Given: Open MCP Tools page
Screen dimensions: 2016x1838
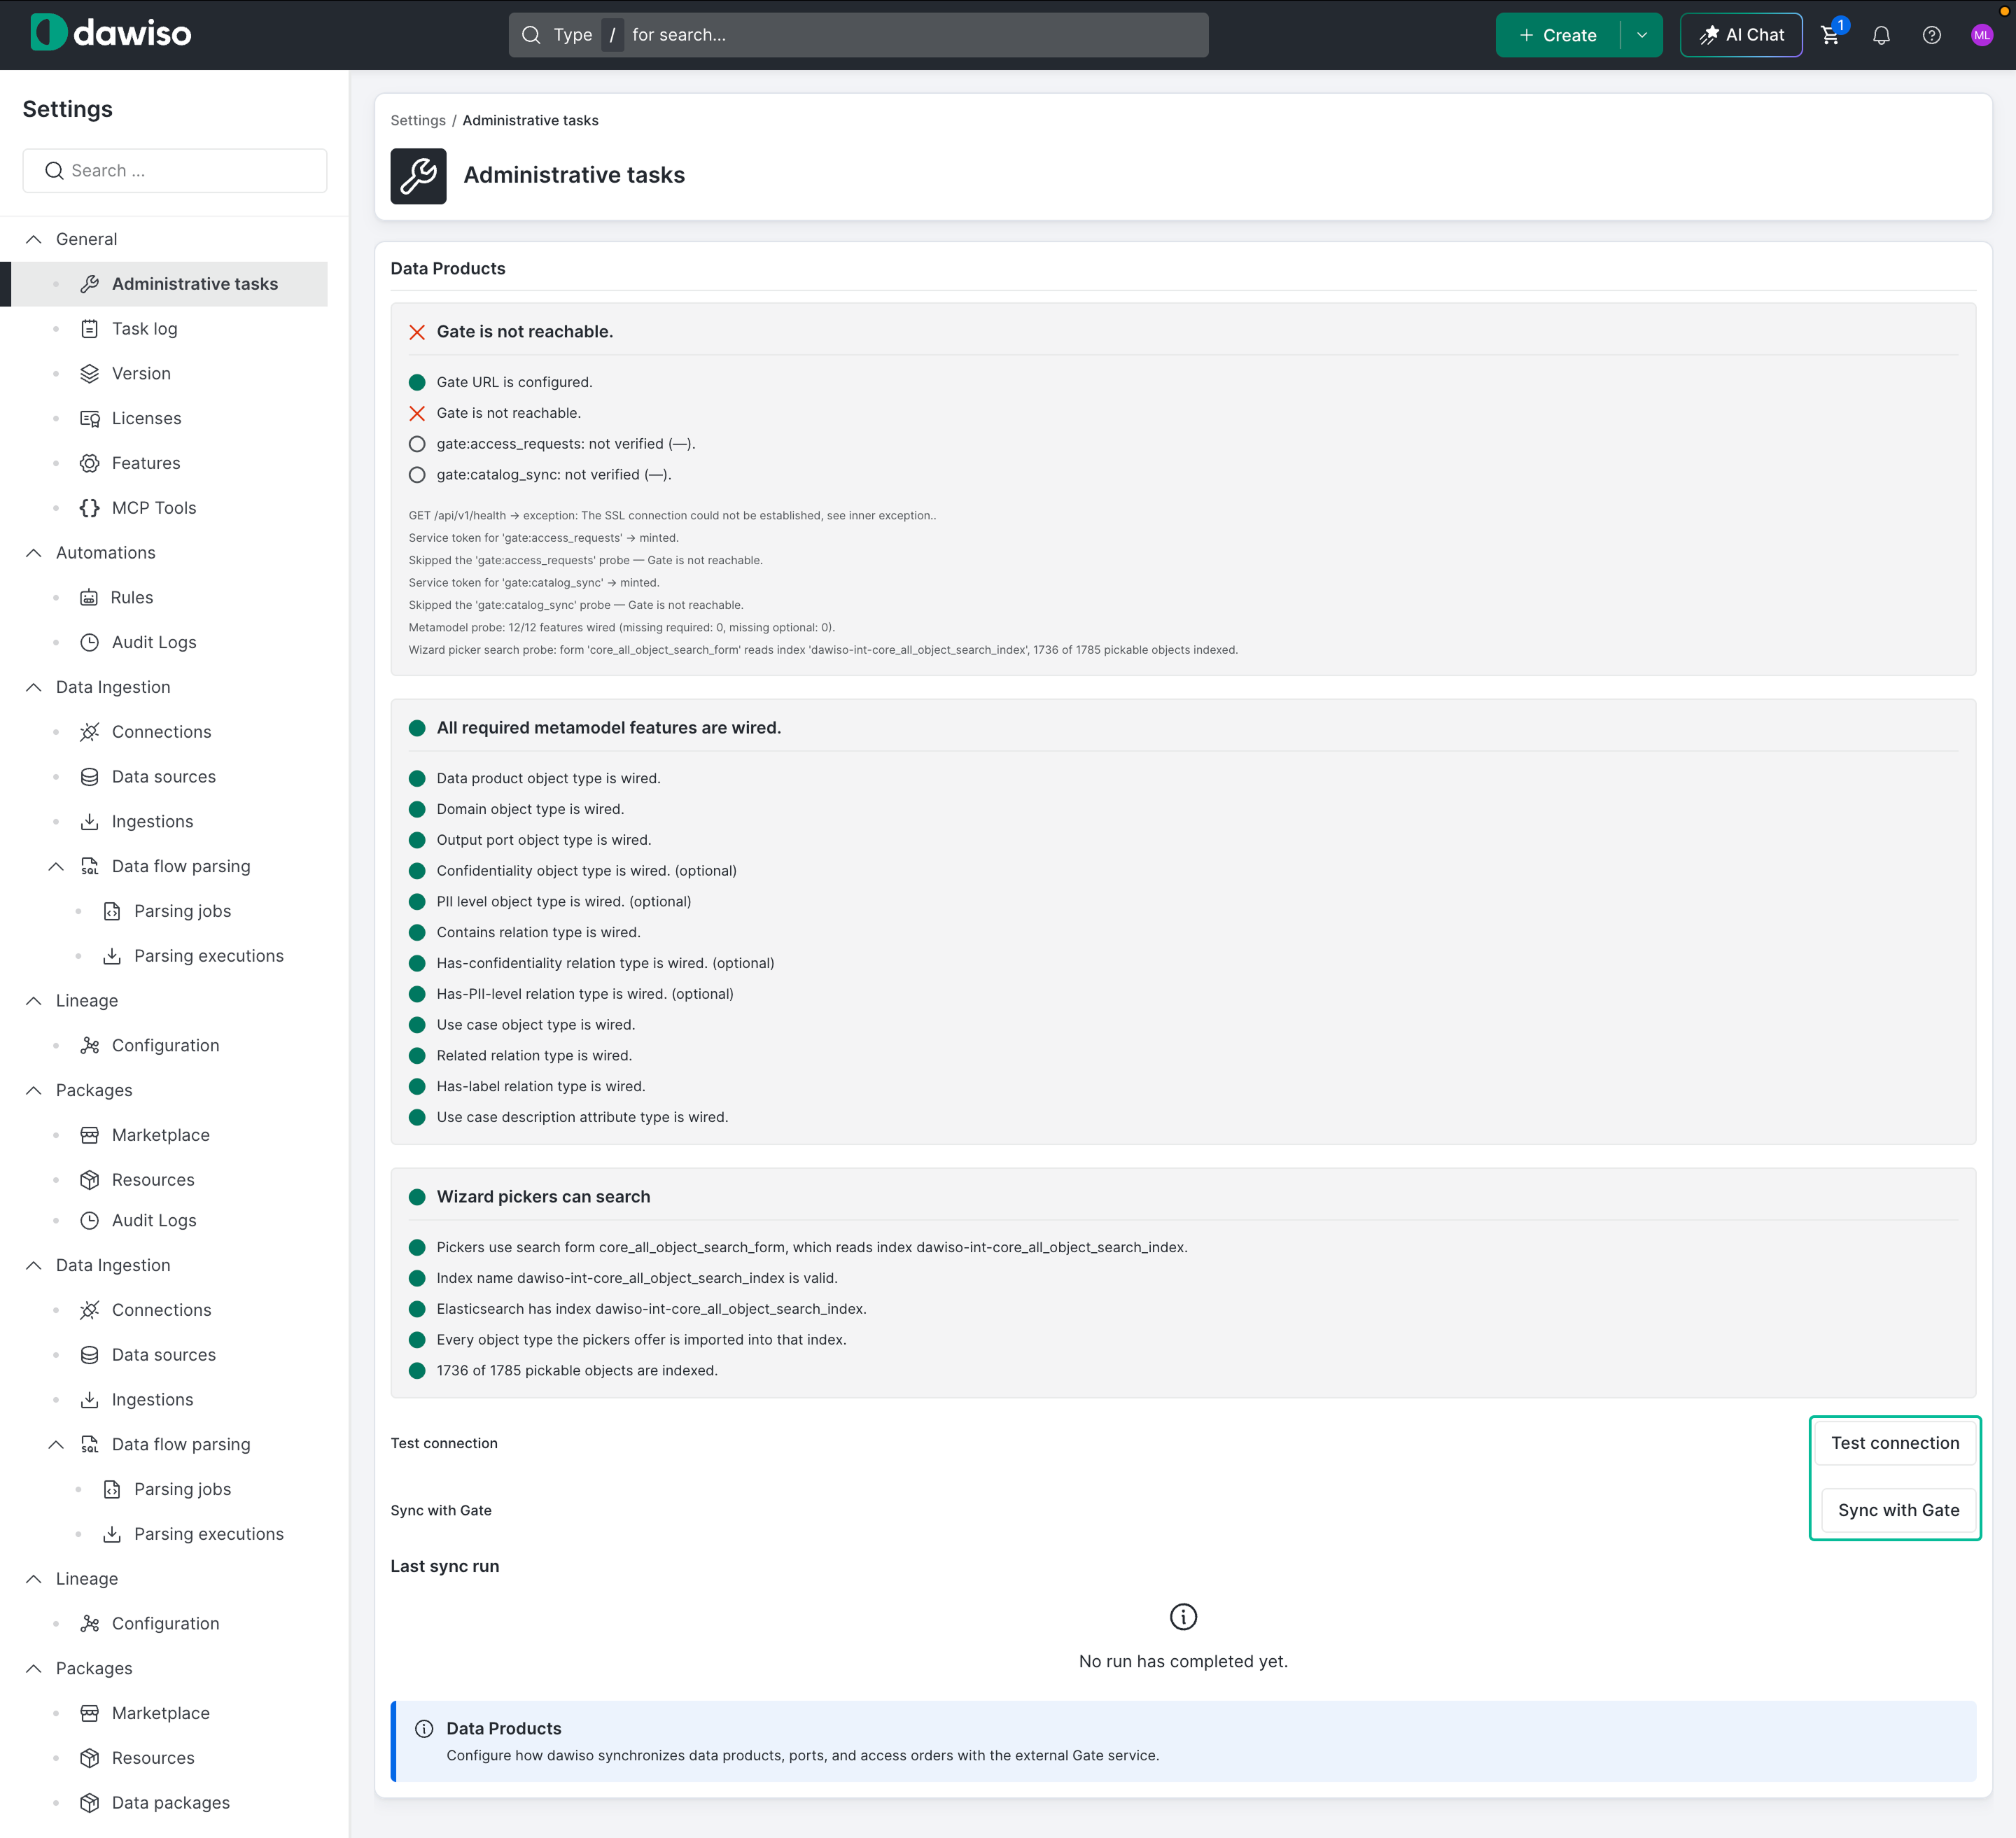Looking at the screenshot, I should (x=153, y=508).
